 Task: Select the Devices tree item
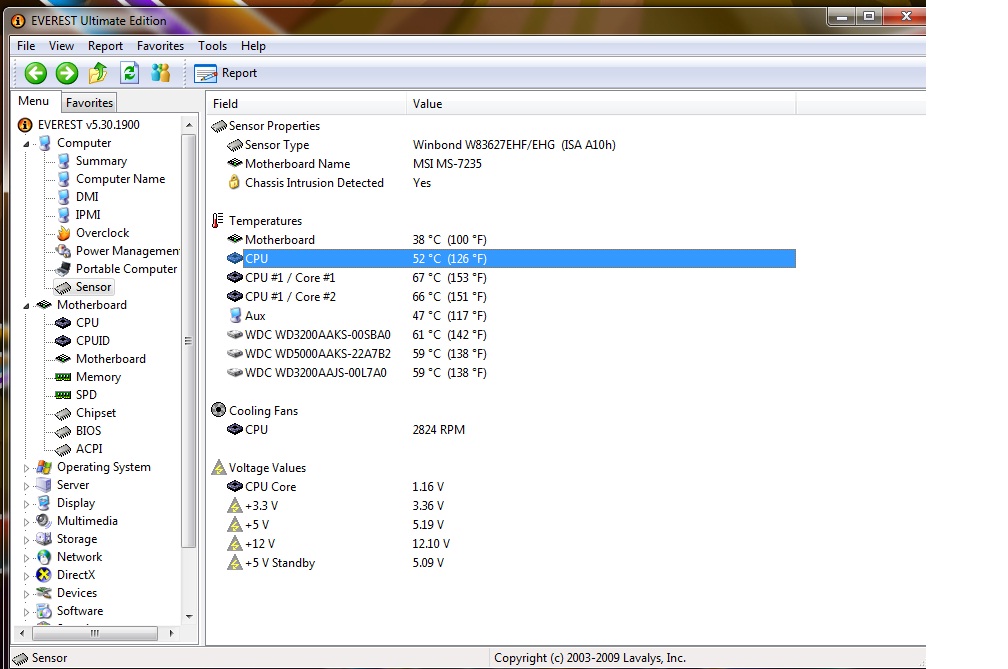(x=76, y=593)
